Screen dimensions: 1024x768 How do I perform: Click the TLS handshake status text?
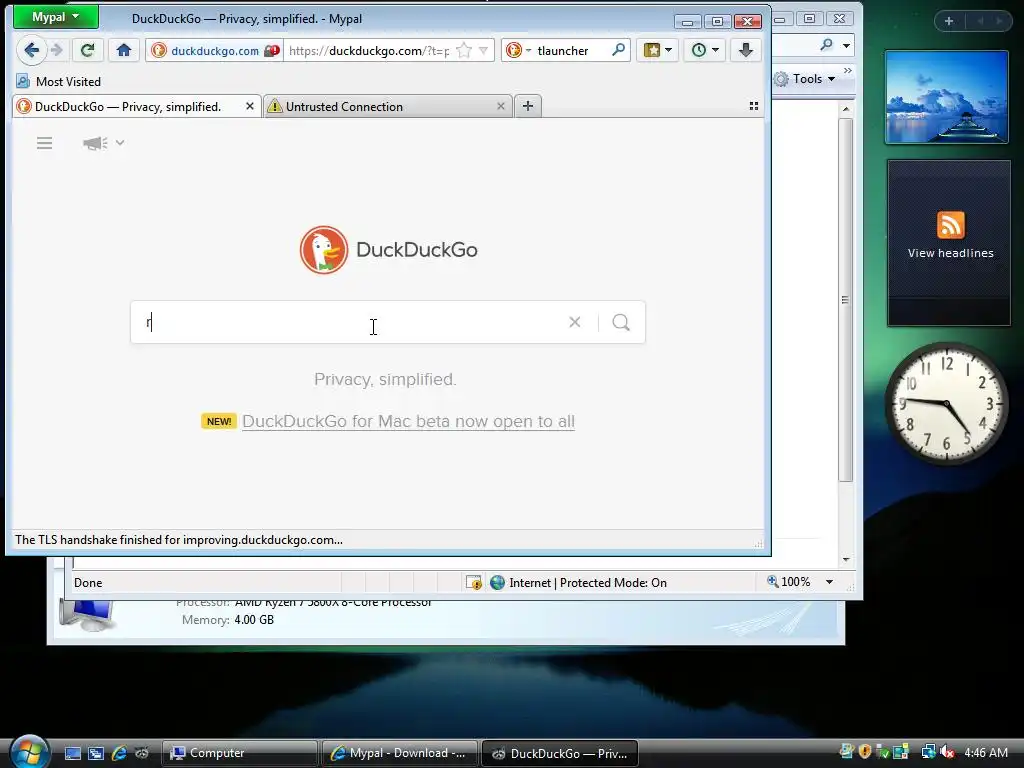tap(178, 539)
